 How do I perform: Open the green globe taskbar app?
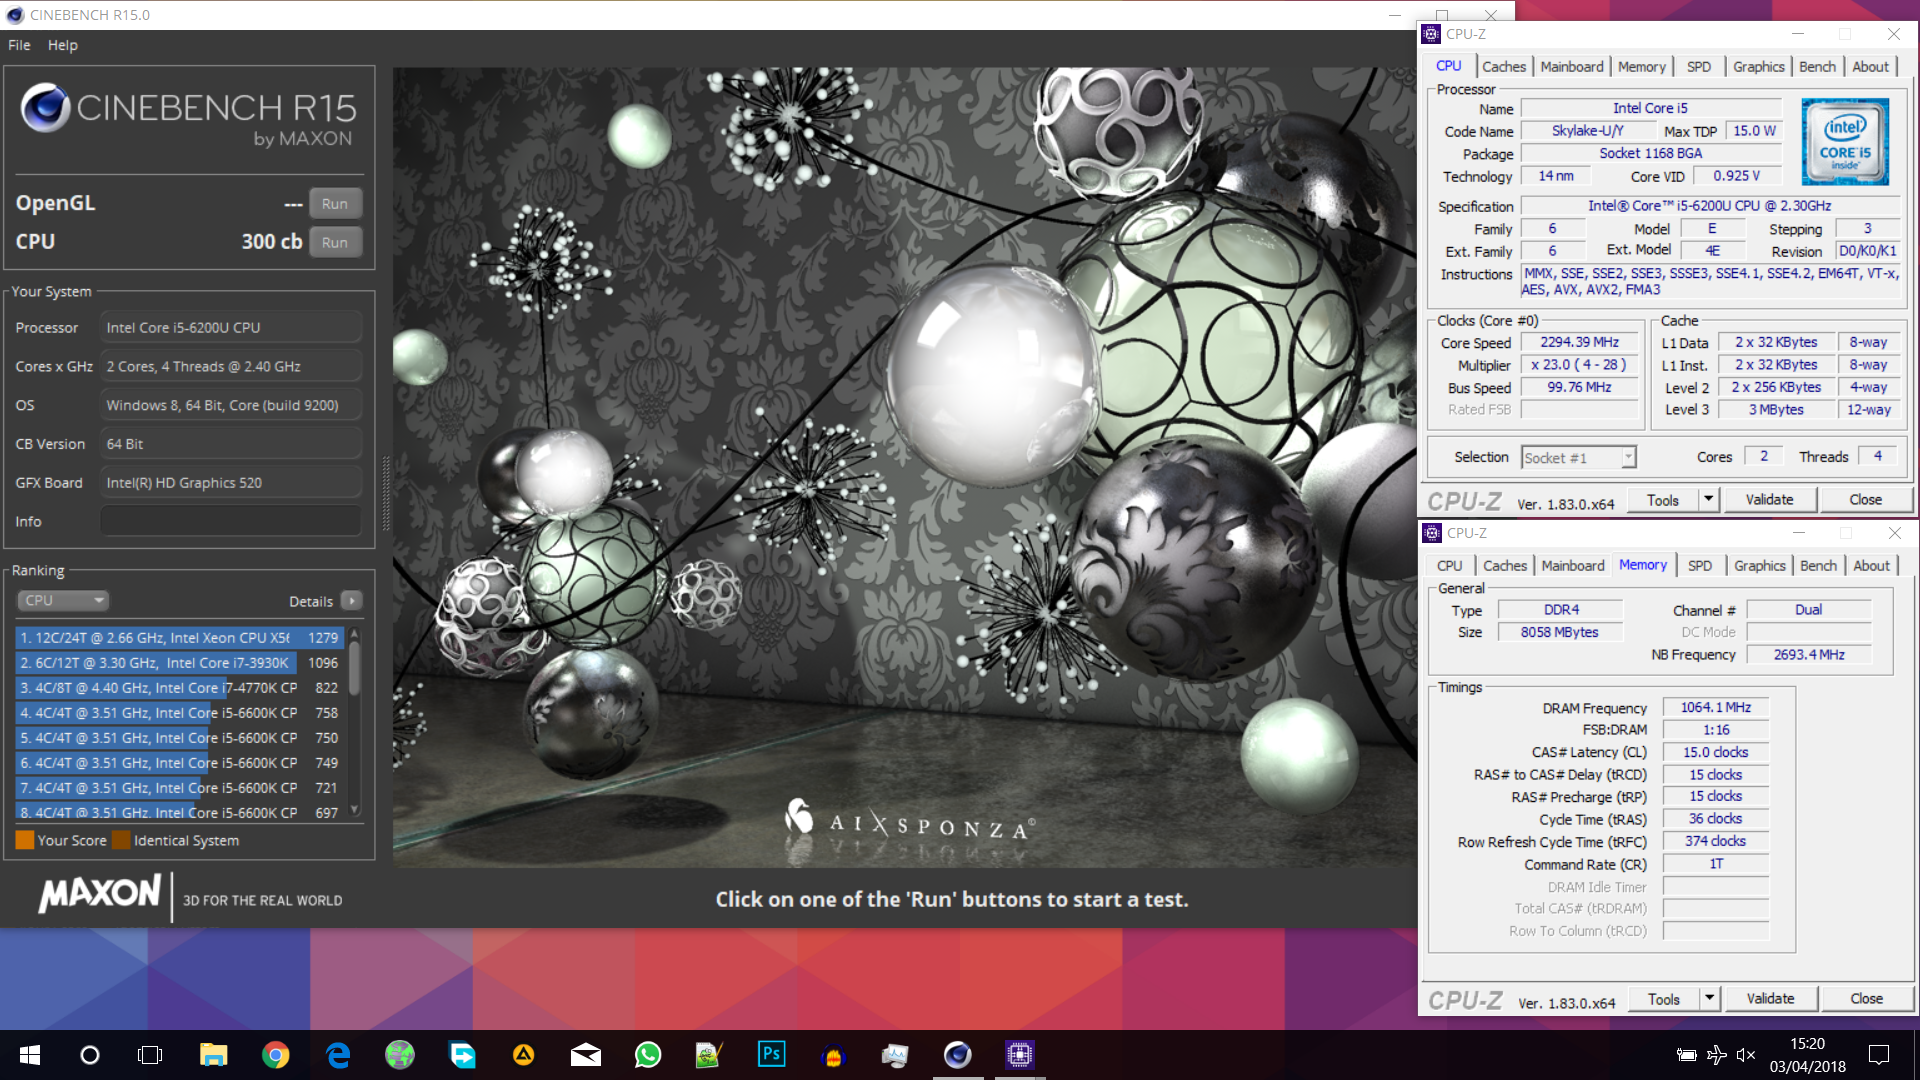(x=400, y=1055)
